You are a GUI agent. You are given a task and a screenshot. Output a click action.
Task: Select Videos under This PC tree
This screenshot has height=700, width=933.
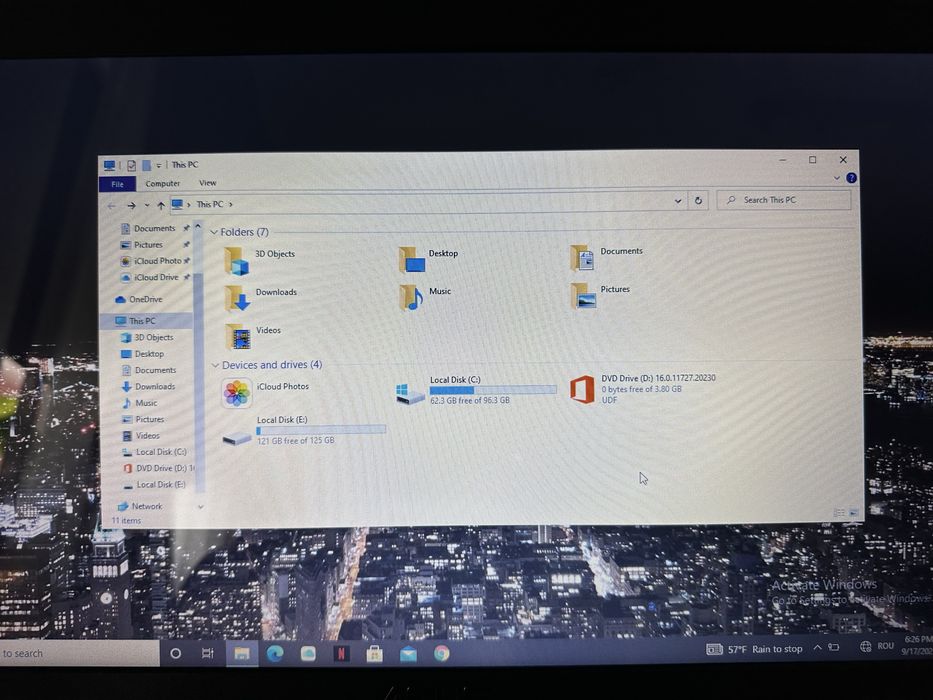pyautogui.click(x=148, y=436)
